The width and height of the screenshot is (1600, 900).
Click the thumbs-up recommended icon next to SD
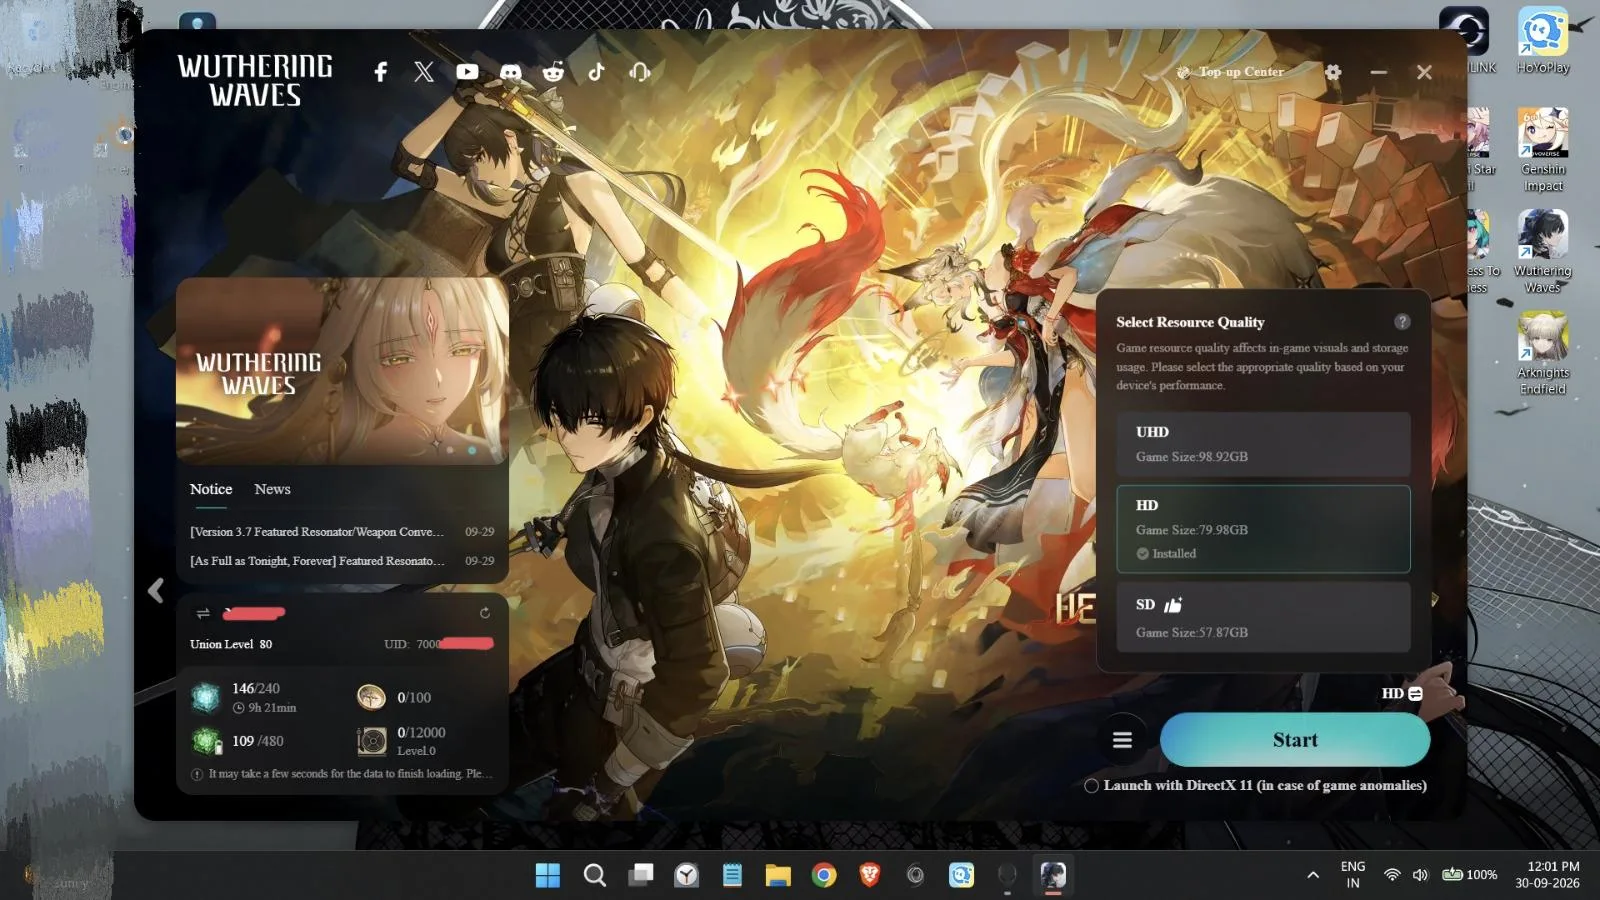(1173, 604)
